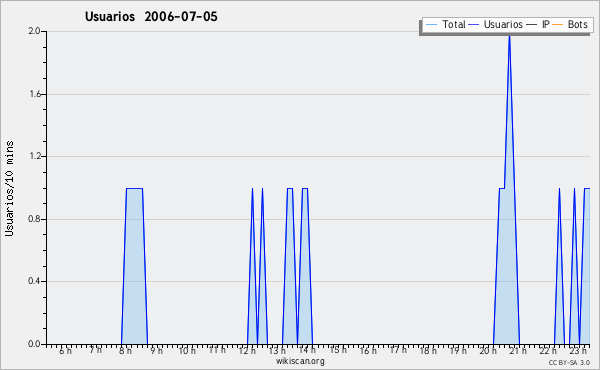
Task: Click the Total legend entry
Action: click(x=445, y=24)
